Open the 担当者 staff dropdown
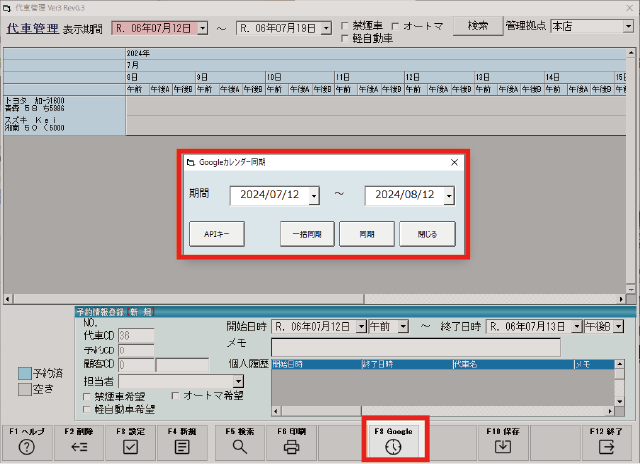This screenshot has height=464, width=640. click(x=238, y=382)
